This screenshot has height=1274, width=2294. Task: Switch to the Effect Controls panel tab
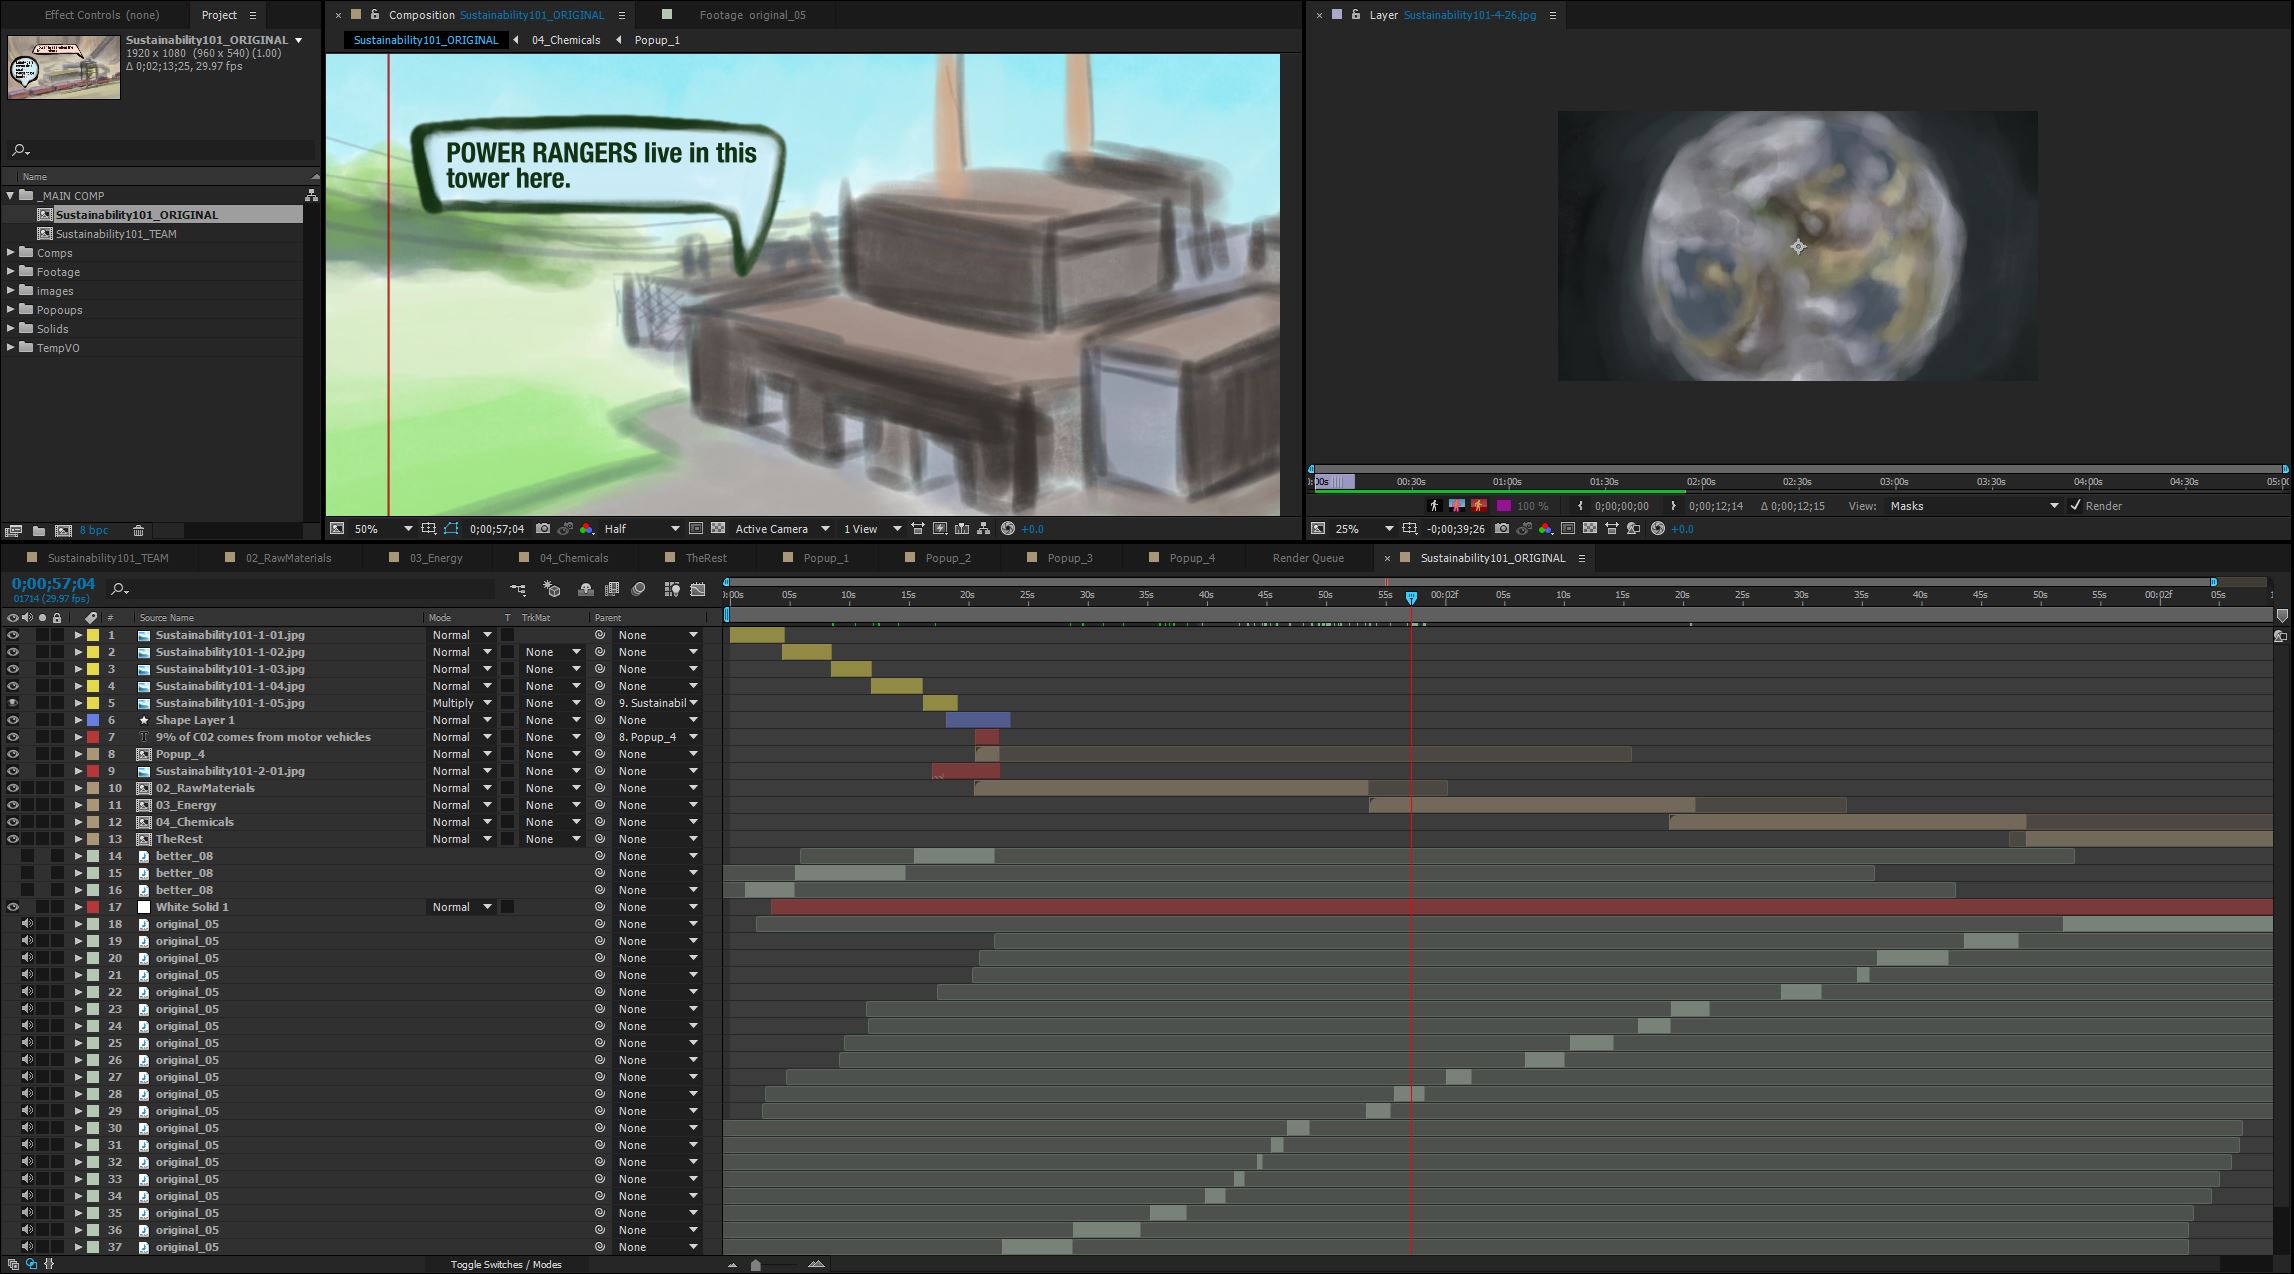click(x=102, y=15)
